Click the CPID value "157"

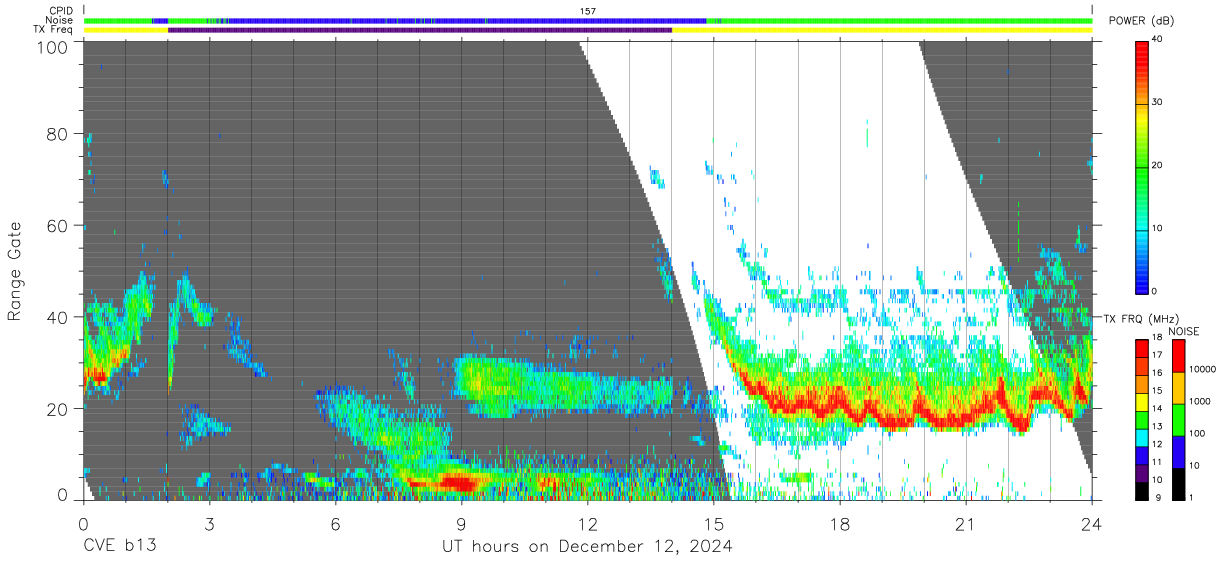pos(588,11)
